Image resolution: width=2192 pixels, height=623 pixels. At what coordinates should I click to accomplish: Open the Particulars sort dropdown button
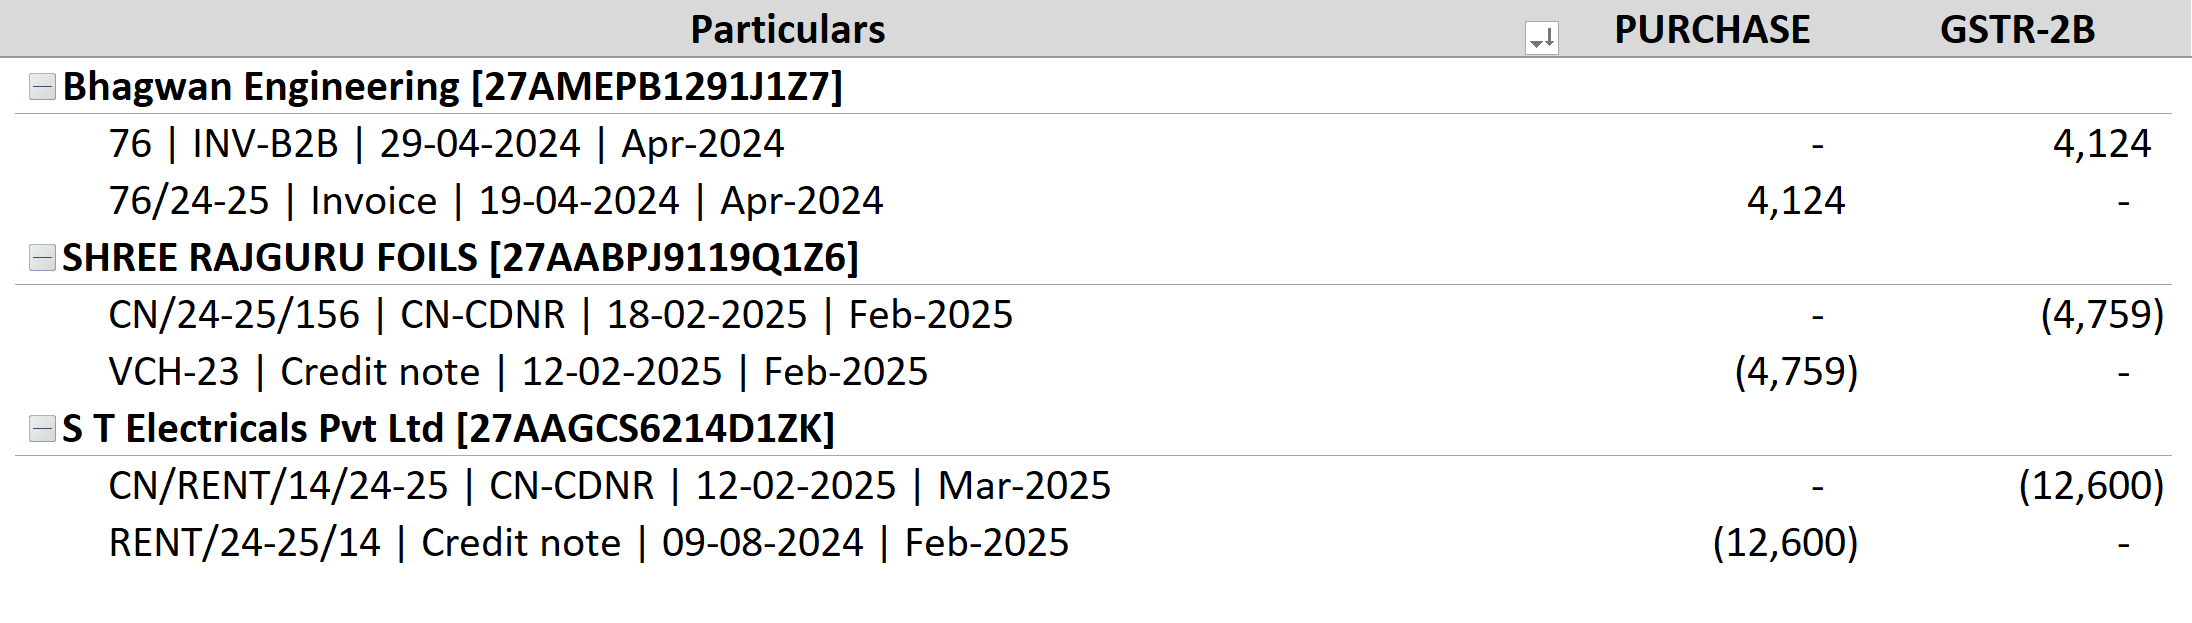tap(1541, 38)
